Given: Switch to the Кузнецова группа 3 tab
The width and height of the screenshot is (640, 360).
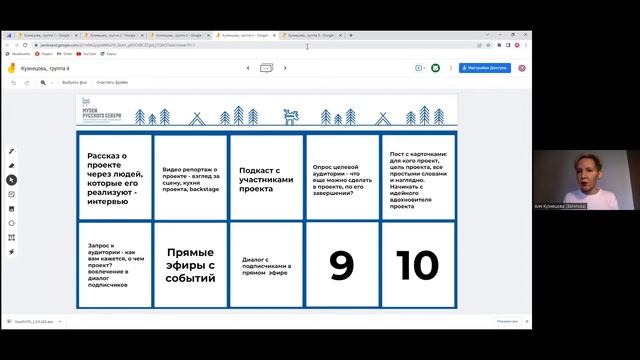Looking at the screenshot, I should pos(179,36).
